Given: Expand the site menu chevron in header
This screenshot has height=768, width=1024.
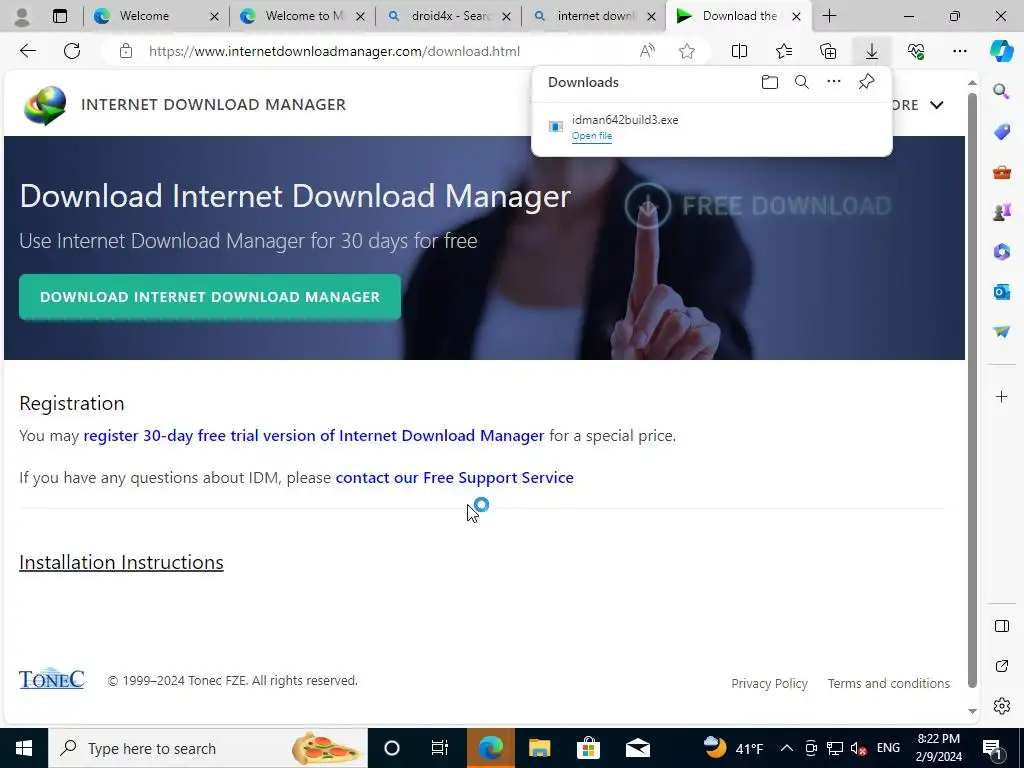Looking at the screenshot, I should pyautogui.click(x=937, y=105).
